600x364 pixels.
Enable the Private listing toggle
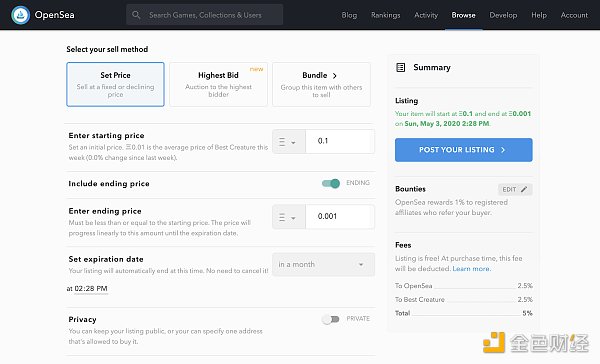[331, 319]
